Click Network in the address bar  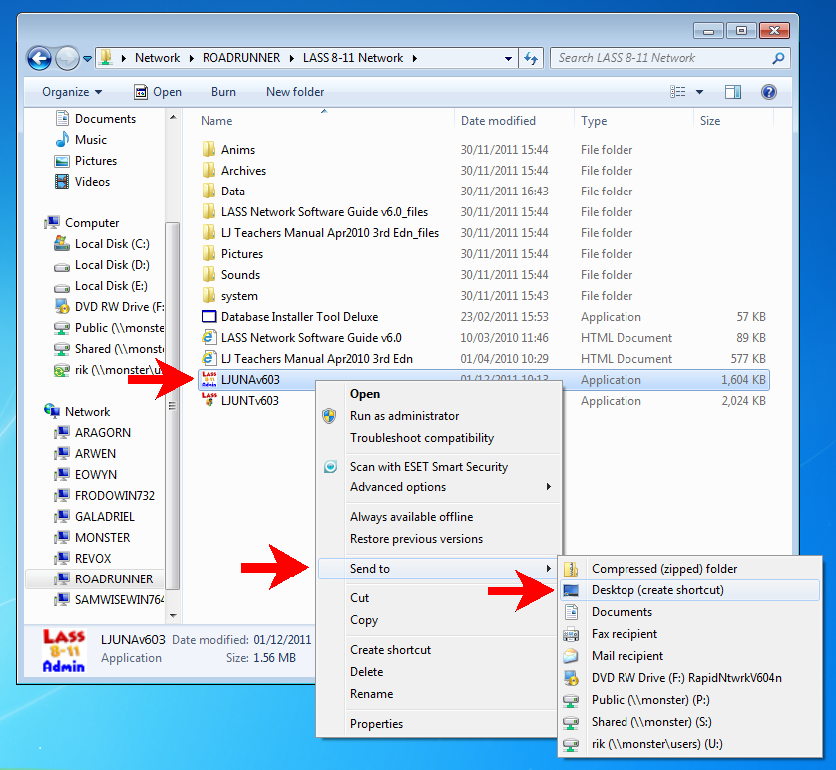tap(157, 58)
